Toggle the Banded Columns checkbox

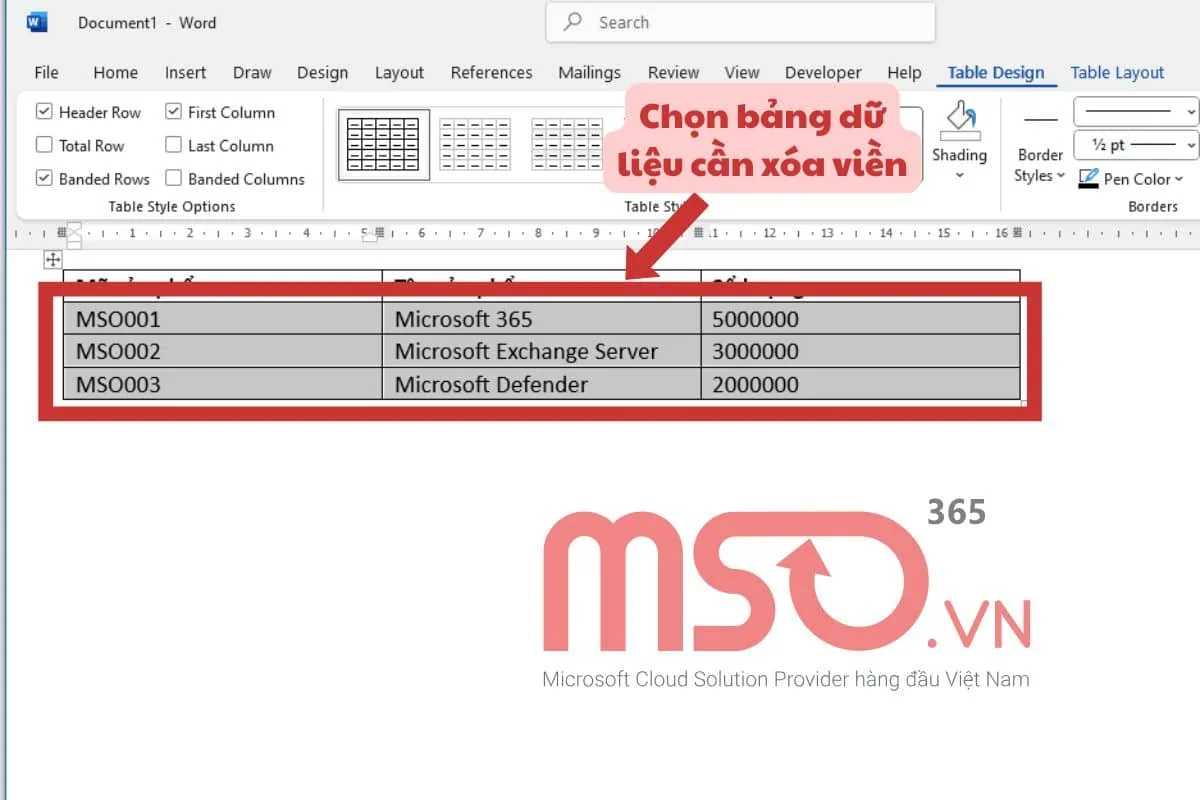pos(173,179)
